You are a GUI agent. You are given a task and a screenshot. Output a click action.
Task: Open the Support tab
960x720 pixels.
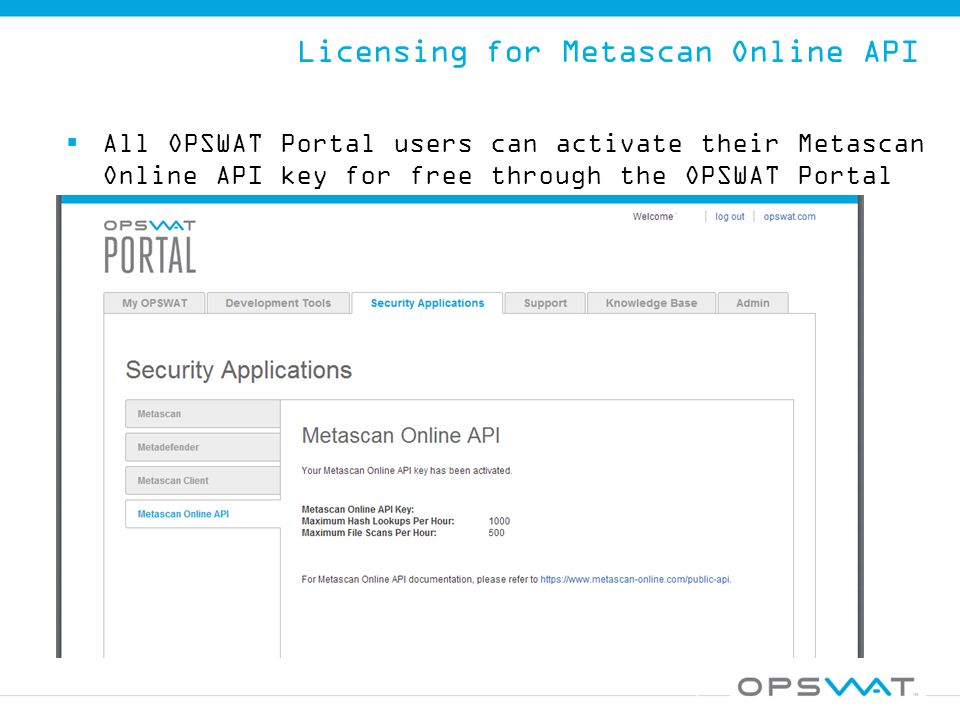(x=545, y=303)
